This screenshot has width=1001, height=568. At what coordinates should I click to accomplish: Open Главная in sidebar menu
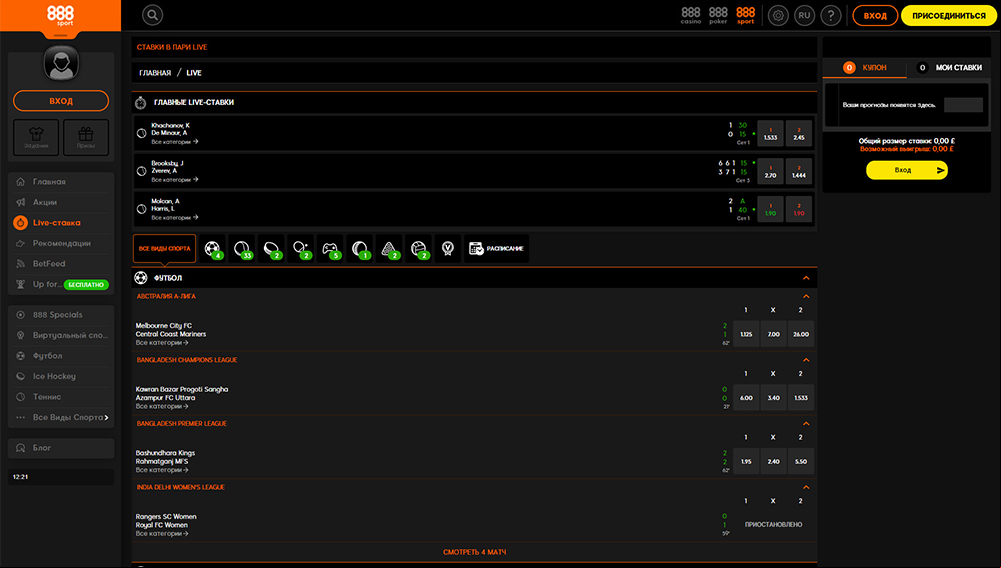tap(61, 182)
